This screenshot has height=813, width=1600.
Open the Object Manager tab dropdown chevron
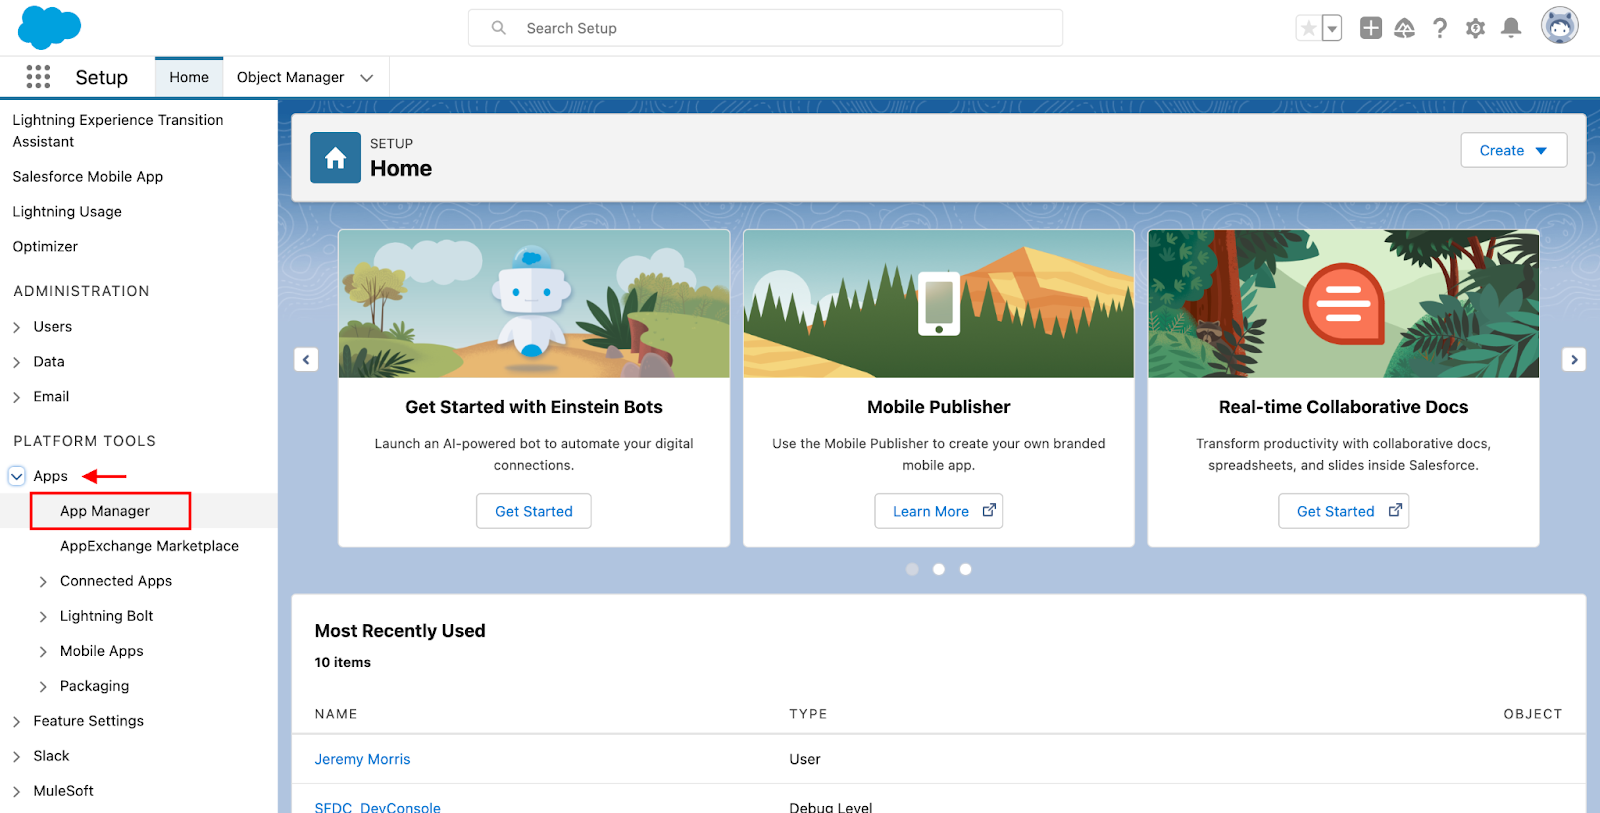[x=367, y=78]
